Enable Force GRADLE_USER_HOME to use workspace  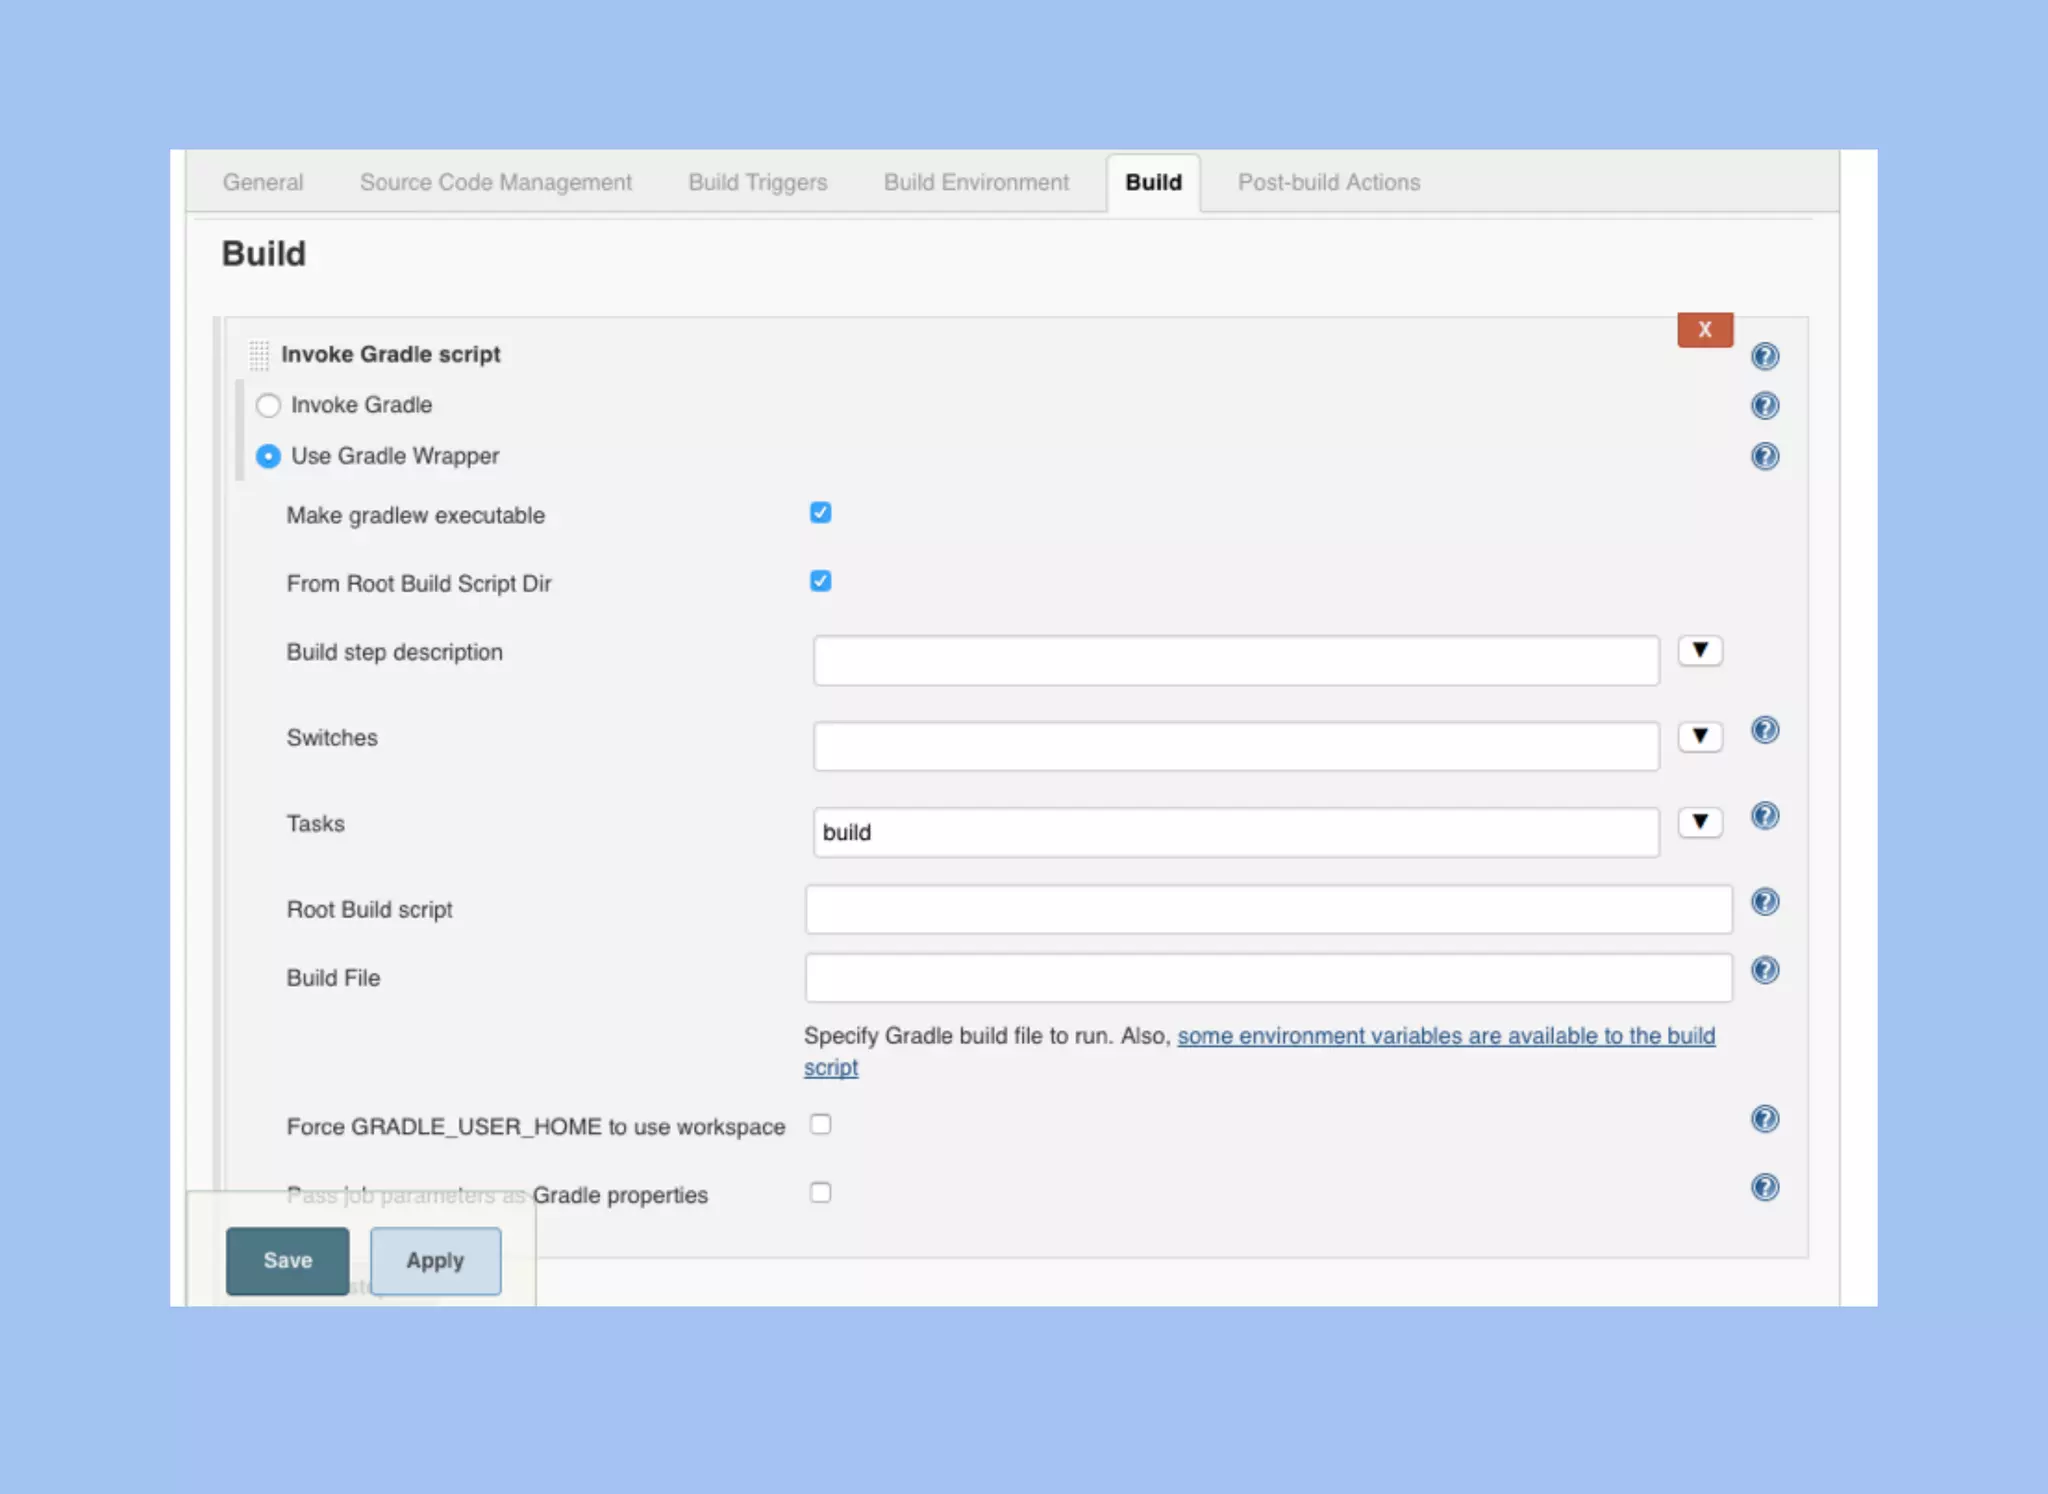820,1125
